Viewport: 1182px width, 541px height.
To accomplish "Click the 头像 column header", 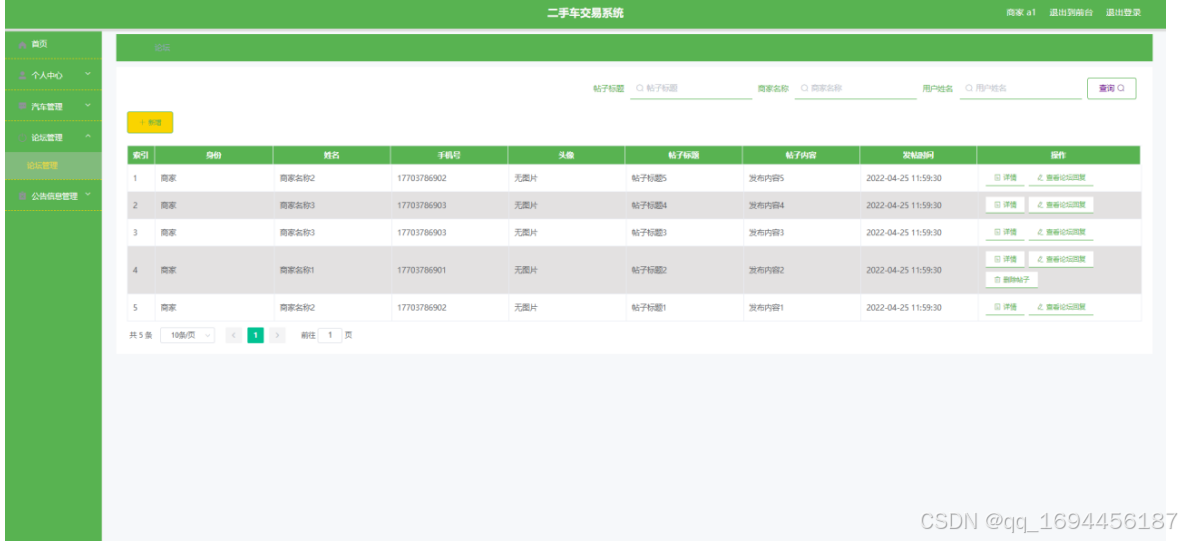I will pyautogui.click(x=566, y=155).
